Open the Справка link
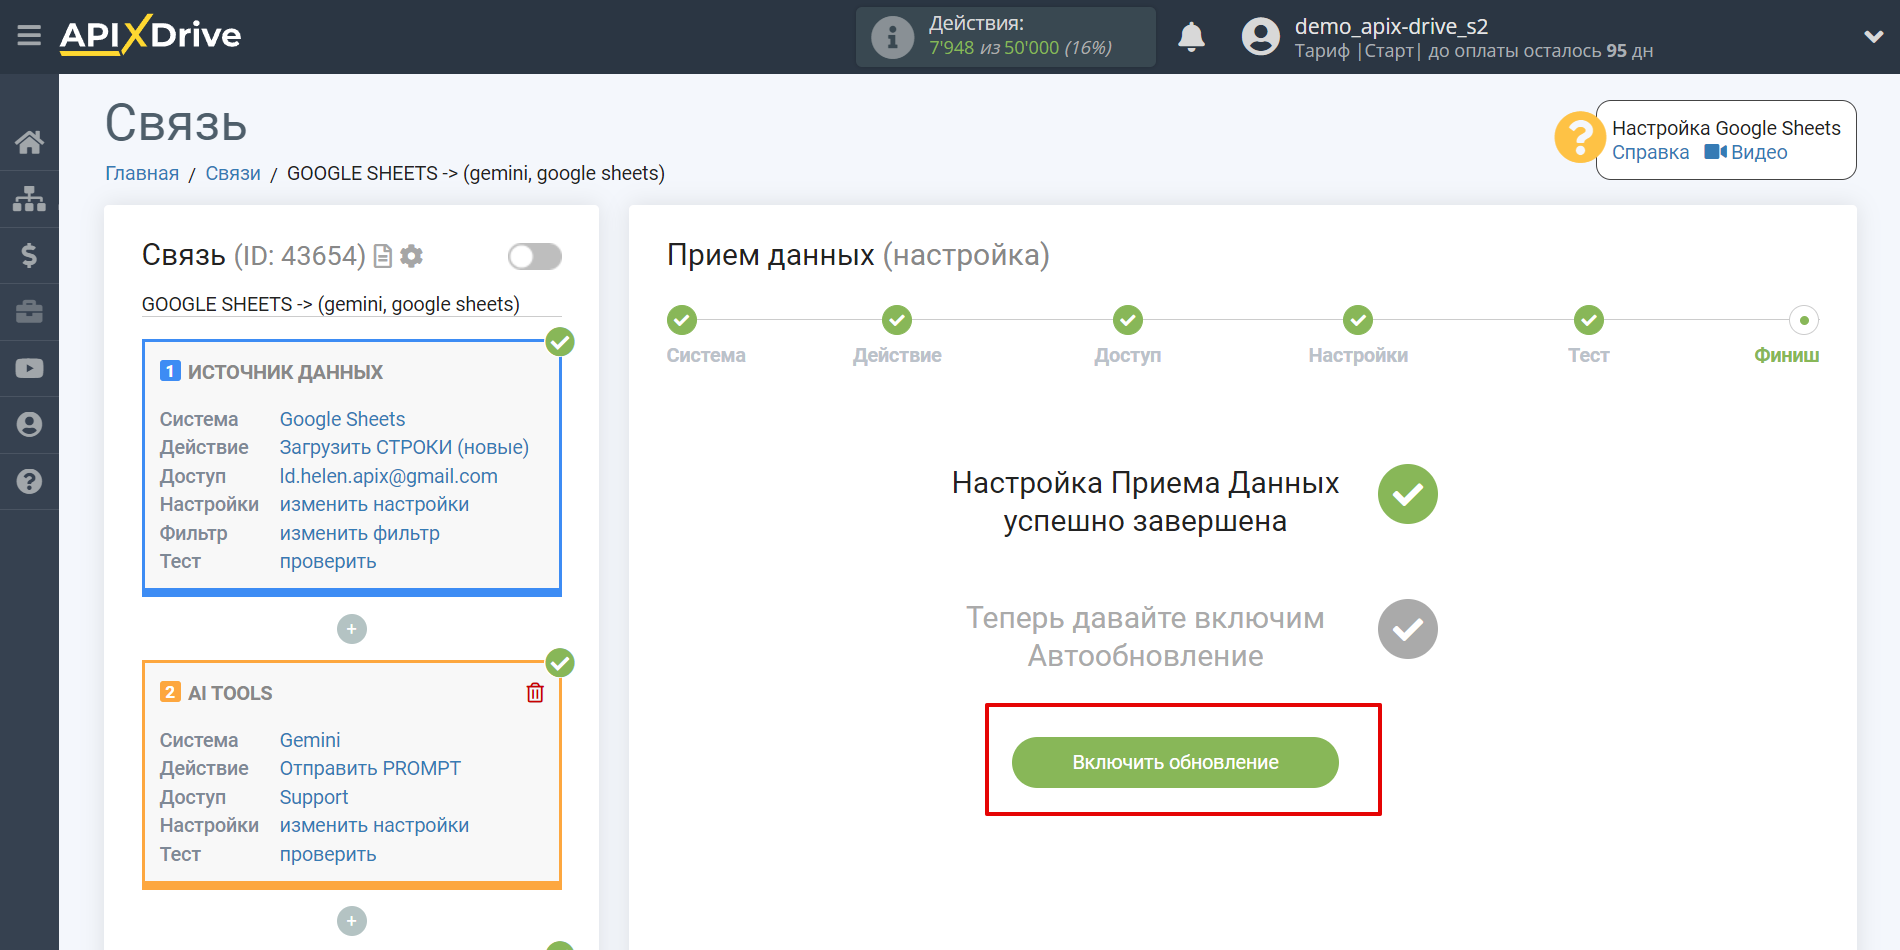This screenshot has height=950, width=1900. point(1650,153)
